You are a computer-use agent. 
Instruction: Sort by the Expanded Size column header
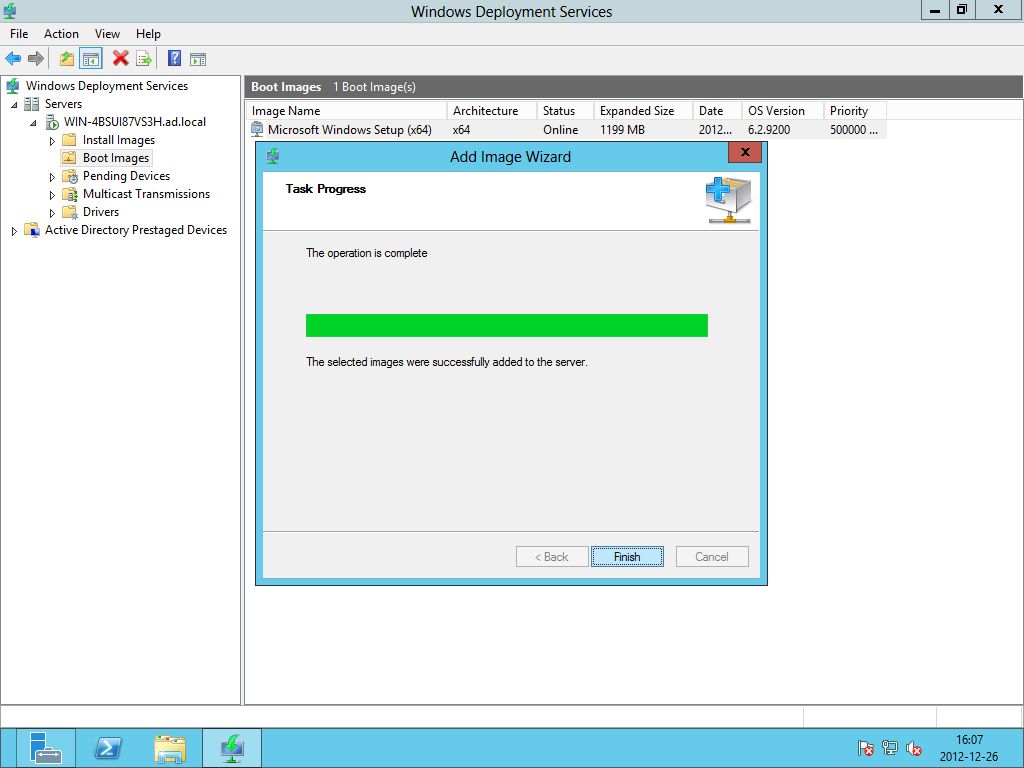coord(643,110)
